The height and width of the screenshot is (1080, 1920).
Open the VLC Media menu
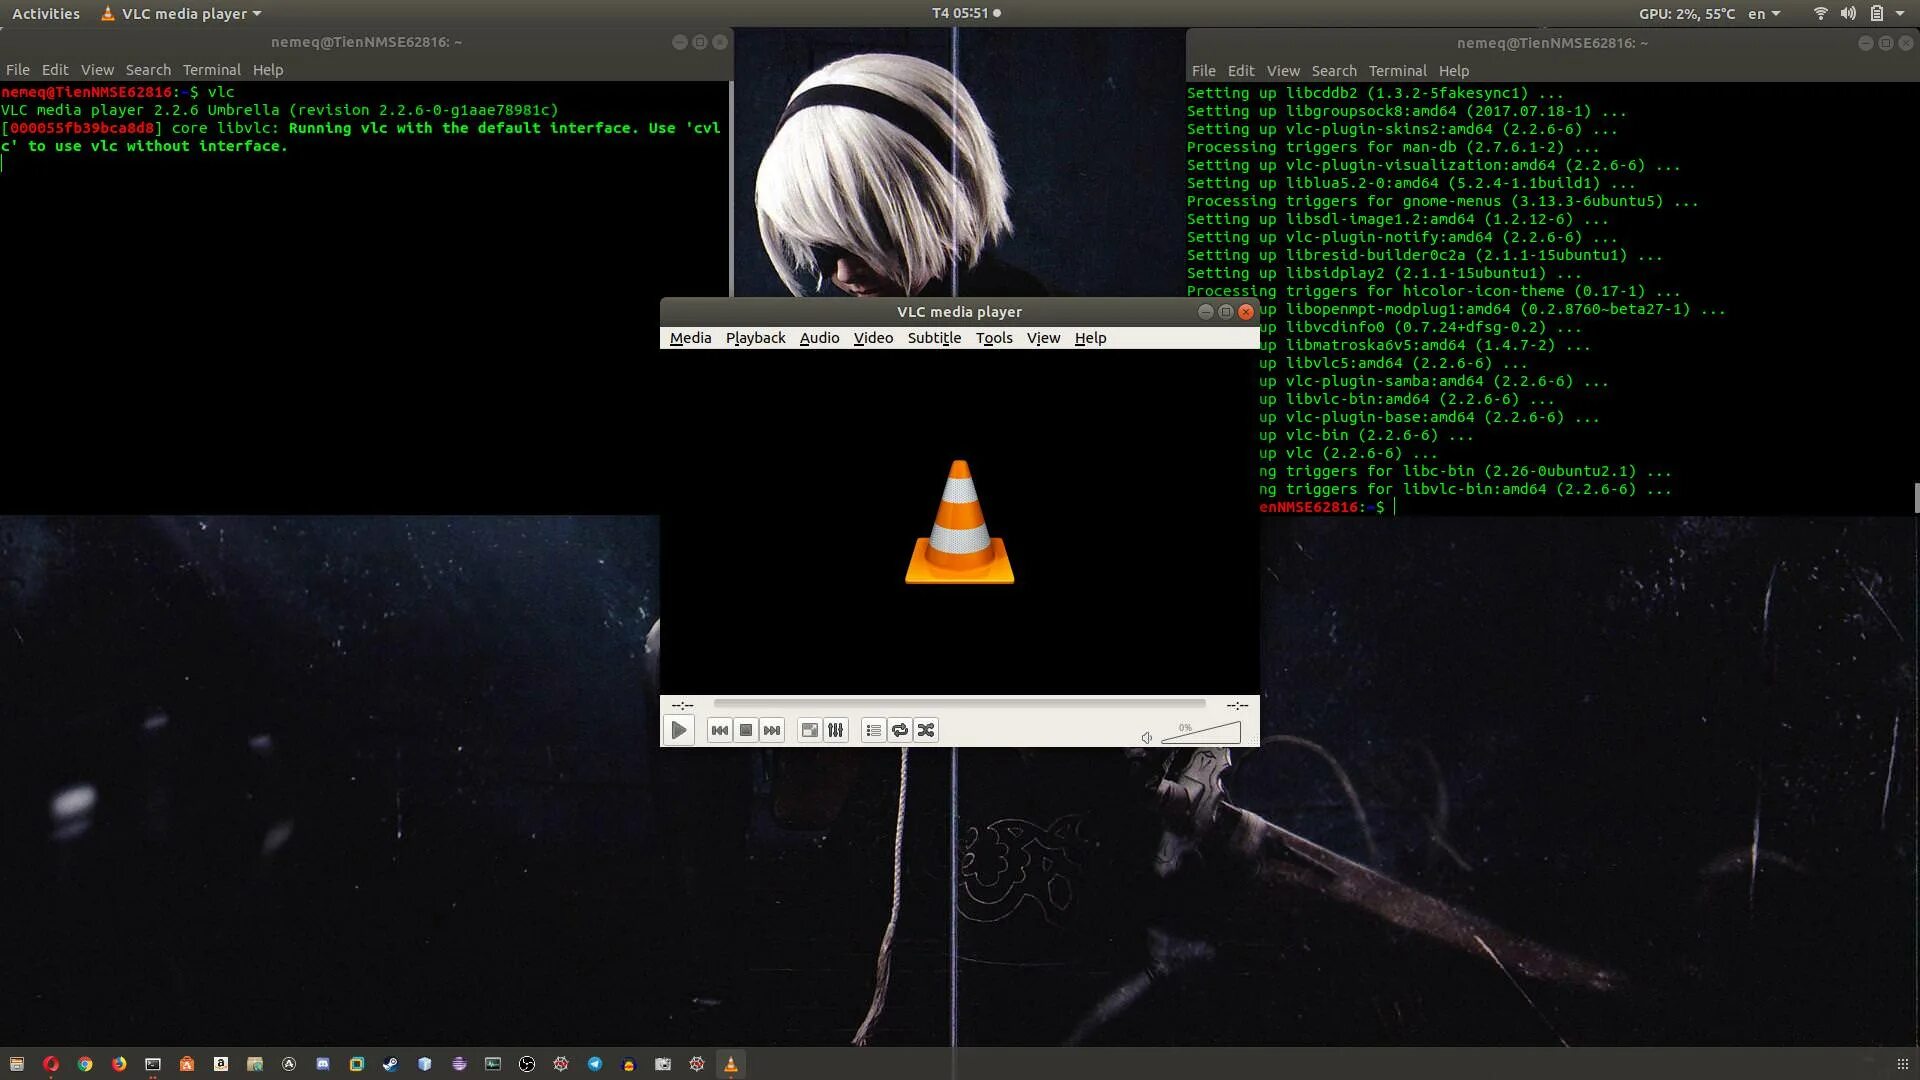(690, 338)
